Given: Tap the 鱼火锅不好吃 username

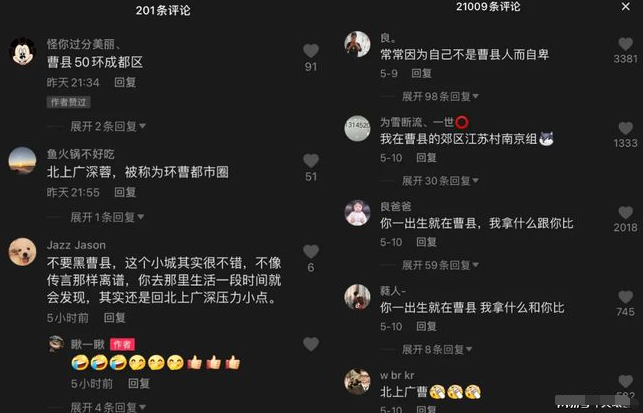Looking at the screenshot, I should [x=80, y=154].
